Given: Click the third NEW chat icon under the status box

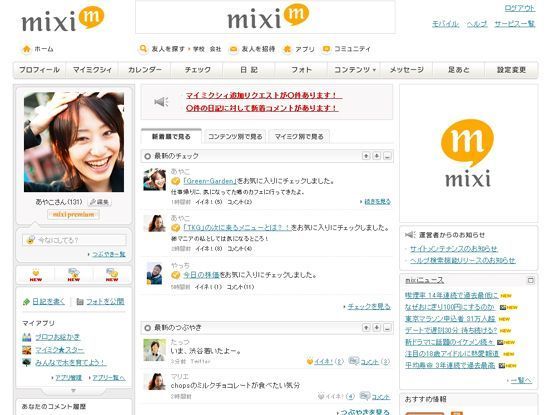Looking at the screenshot, I should 112,275.
